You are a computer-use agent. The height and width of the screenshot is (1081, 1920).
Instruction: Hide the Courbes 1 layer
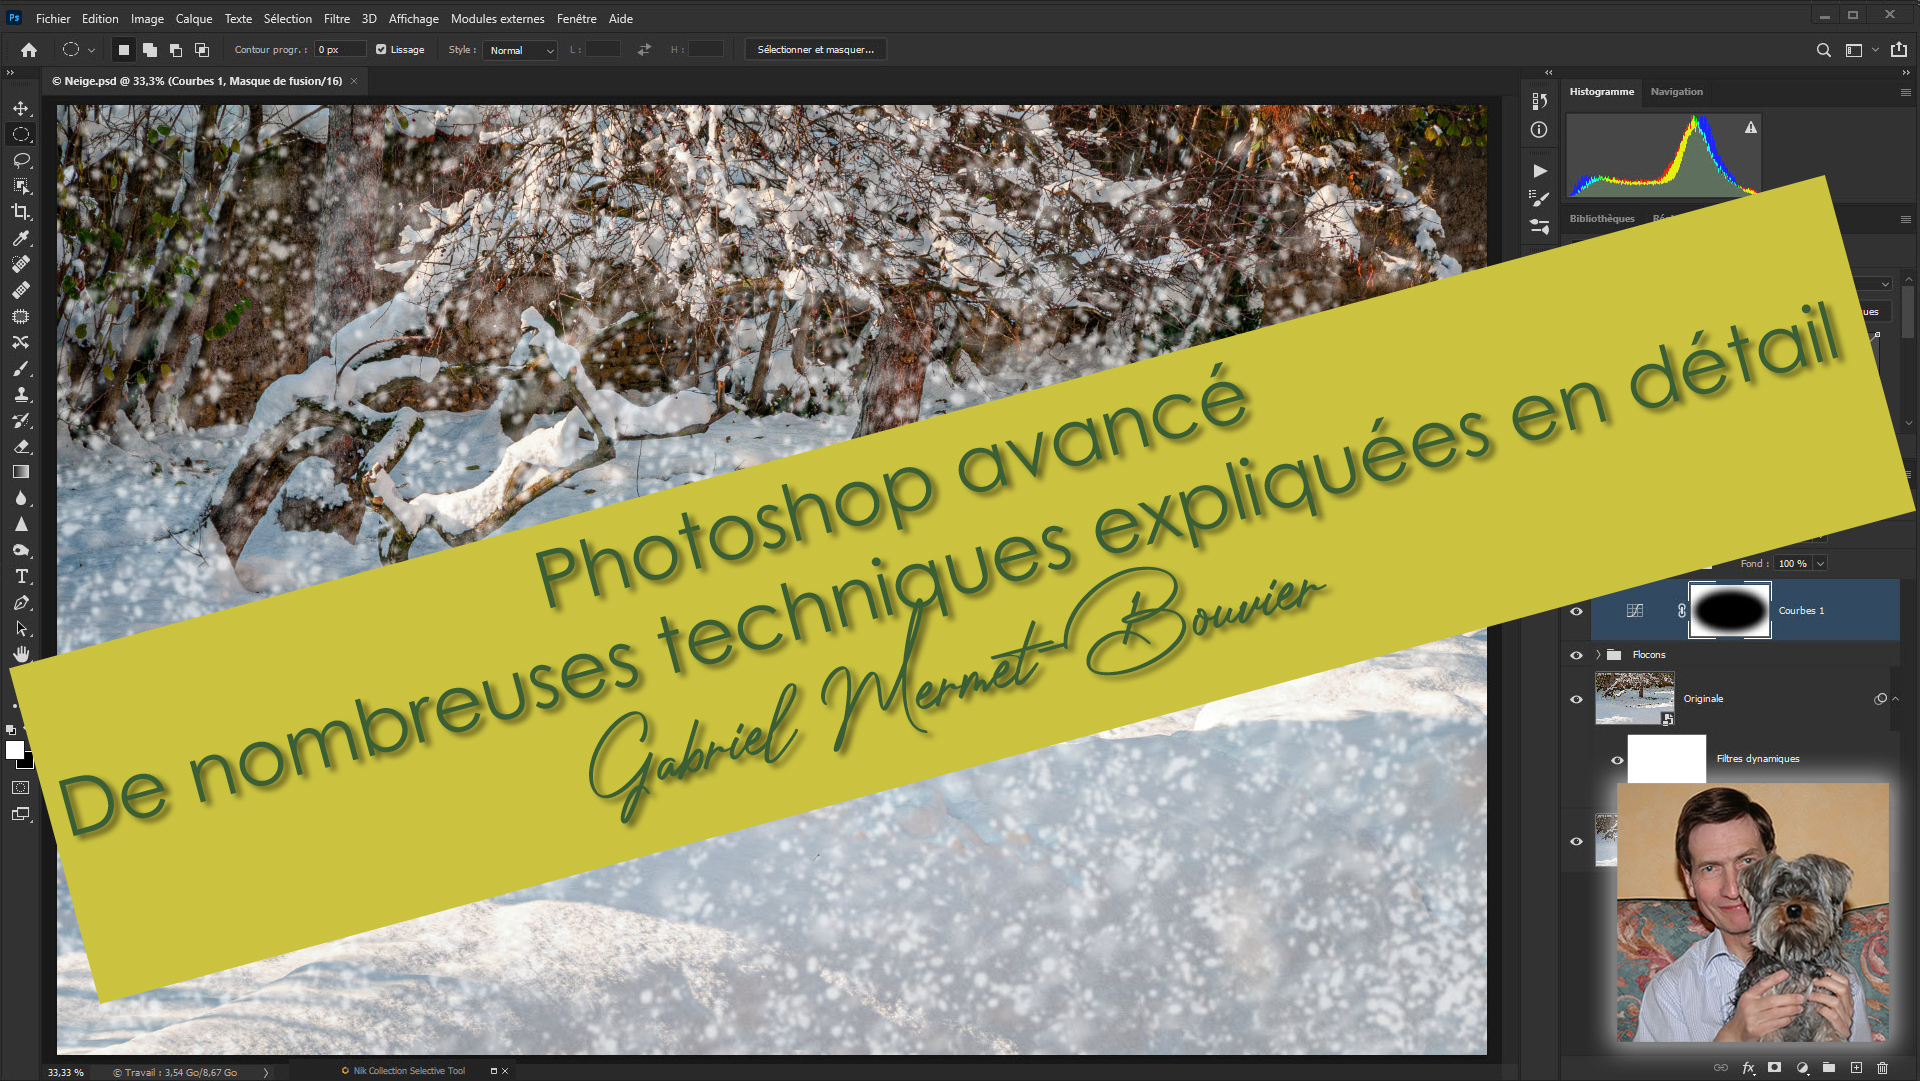(x=1576, y=611)
